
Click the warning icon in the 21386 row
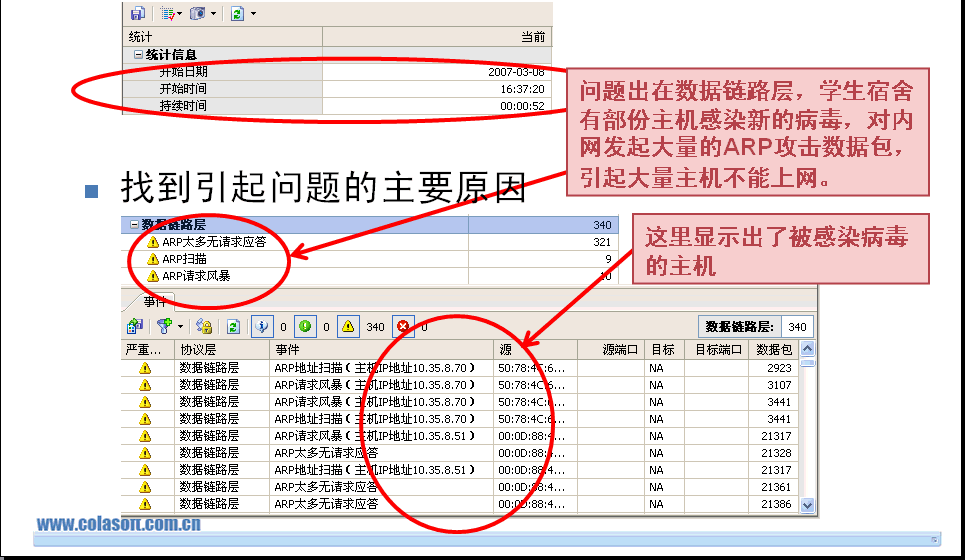[x=145, y=504]
